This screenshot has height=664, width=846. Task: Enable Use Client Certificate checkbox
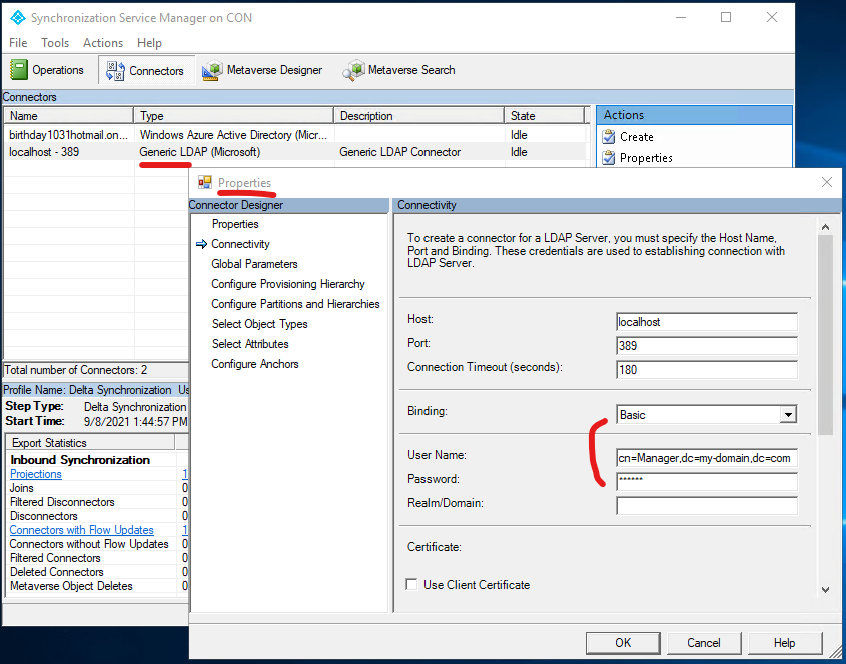(411, 584)
